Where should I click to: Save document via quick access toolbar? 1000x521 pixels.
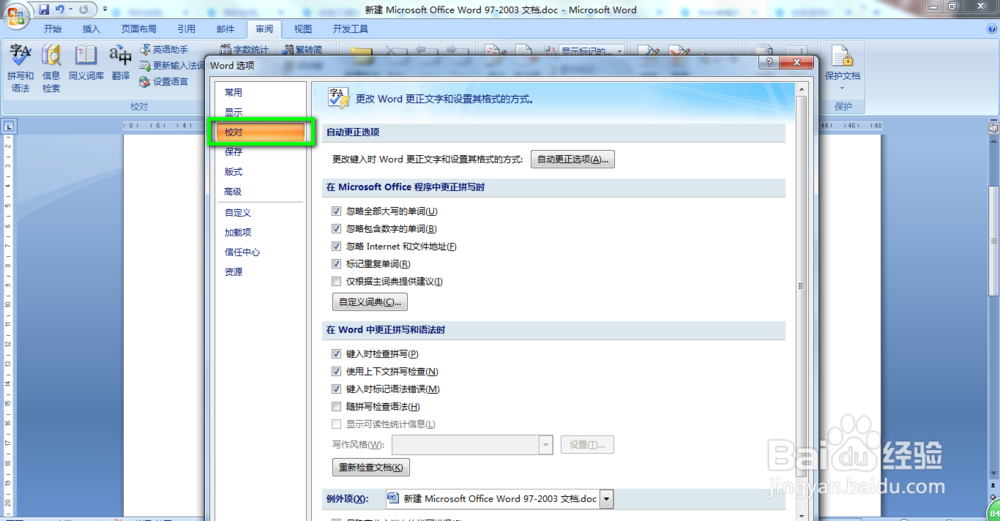43,10
